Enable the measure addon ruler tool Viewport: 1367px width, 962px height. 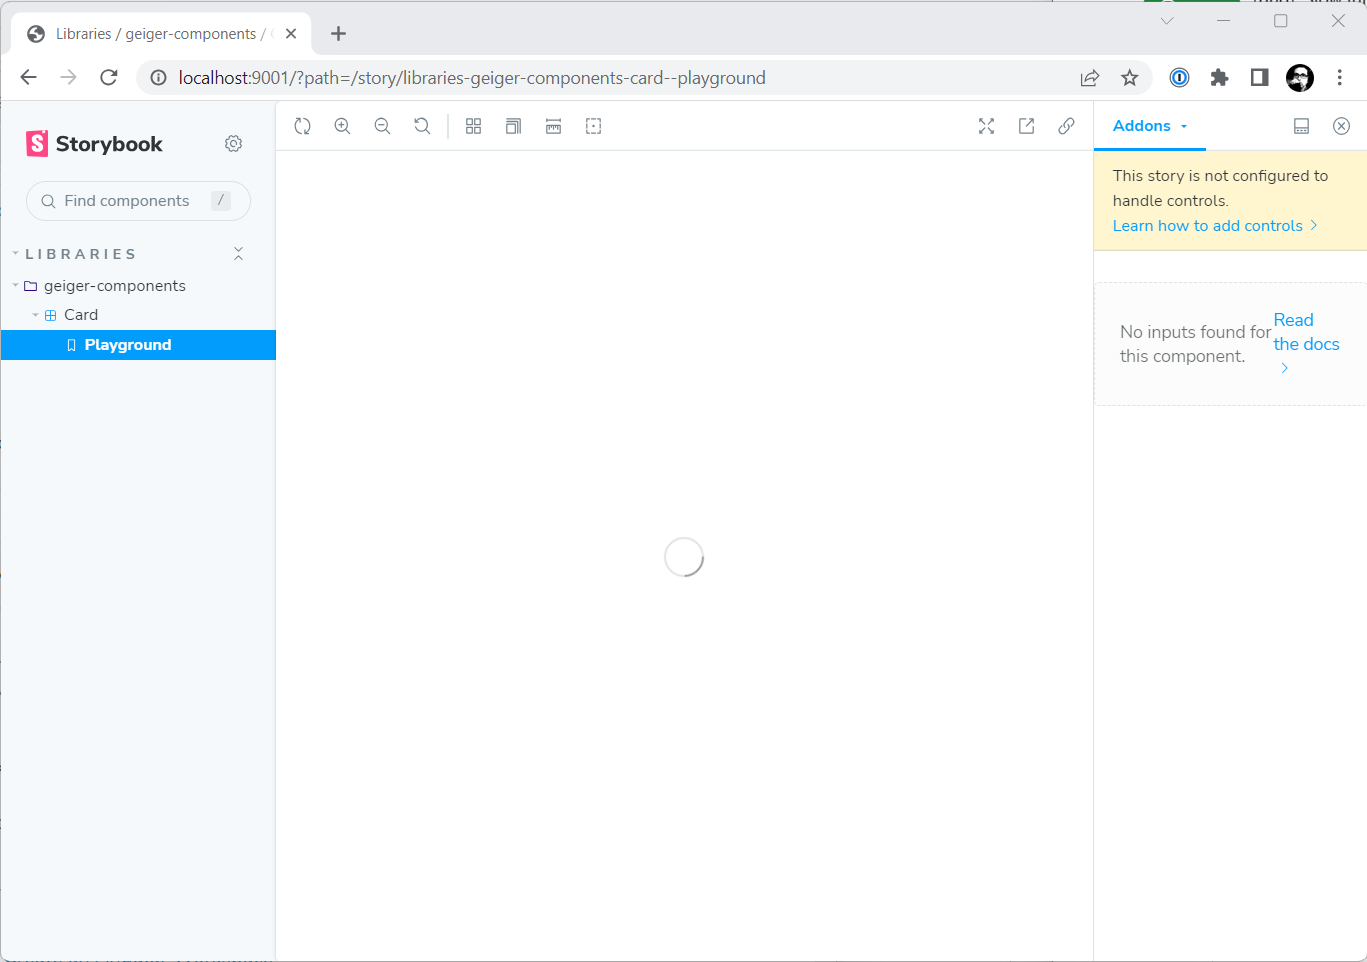pyautogui.click(x=553, y=126)
